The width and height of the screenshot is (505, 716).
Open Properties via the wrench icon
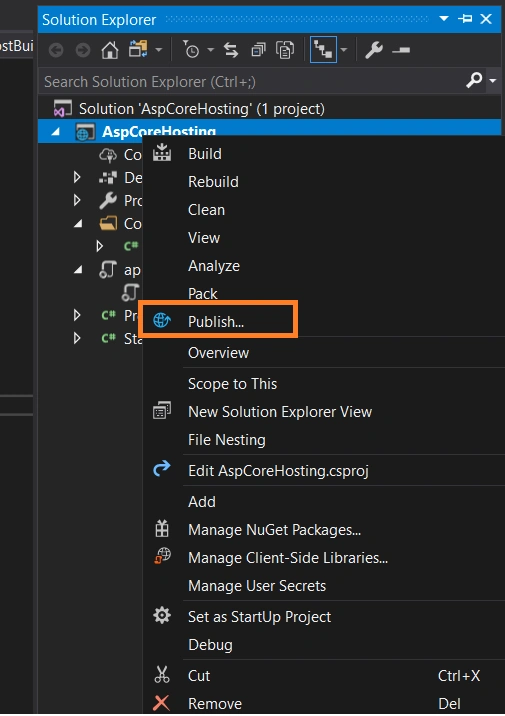(374, 50)
